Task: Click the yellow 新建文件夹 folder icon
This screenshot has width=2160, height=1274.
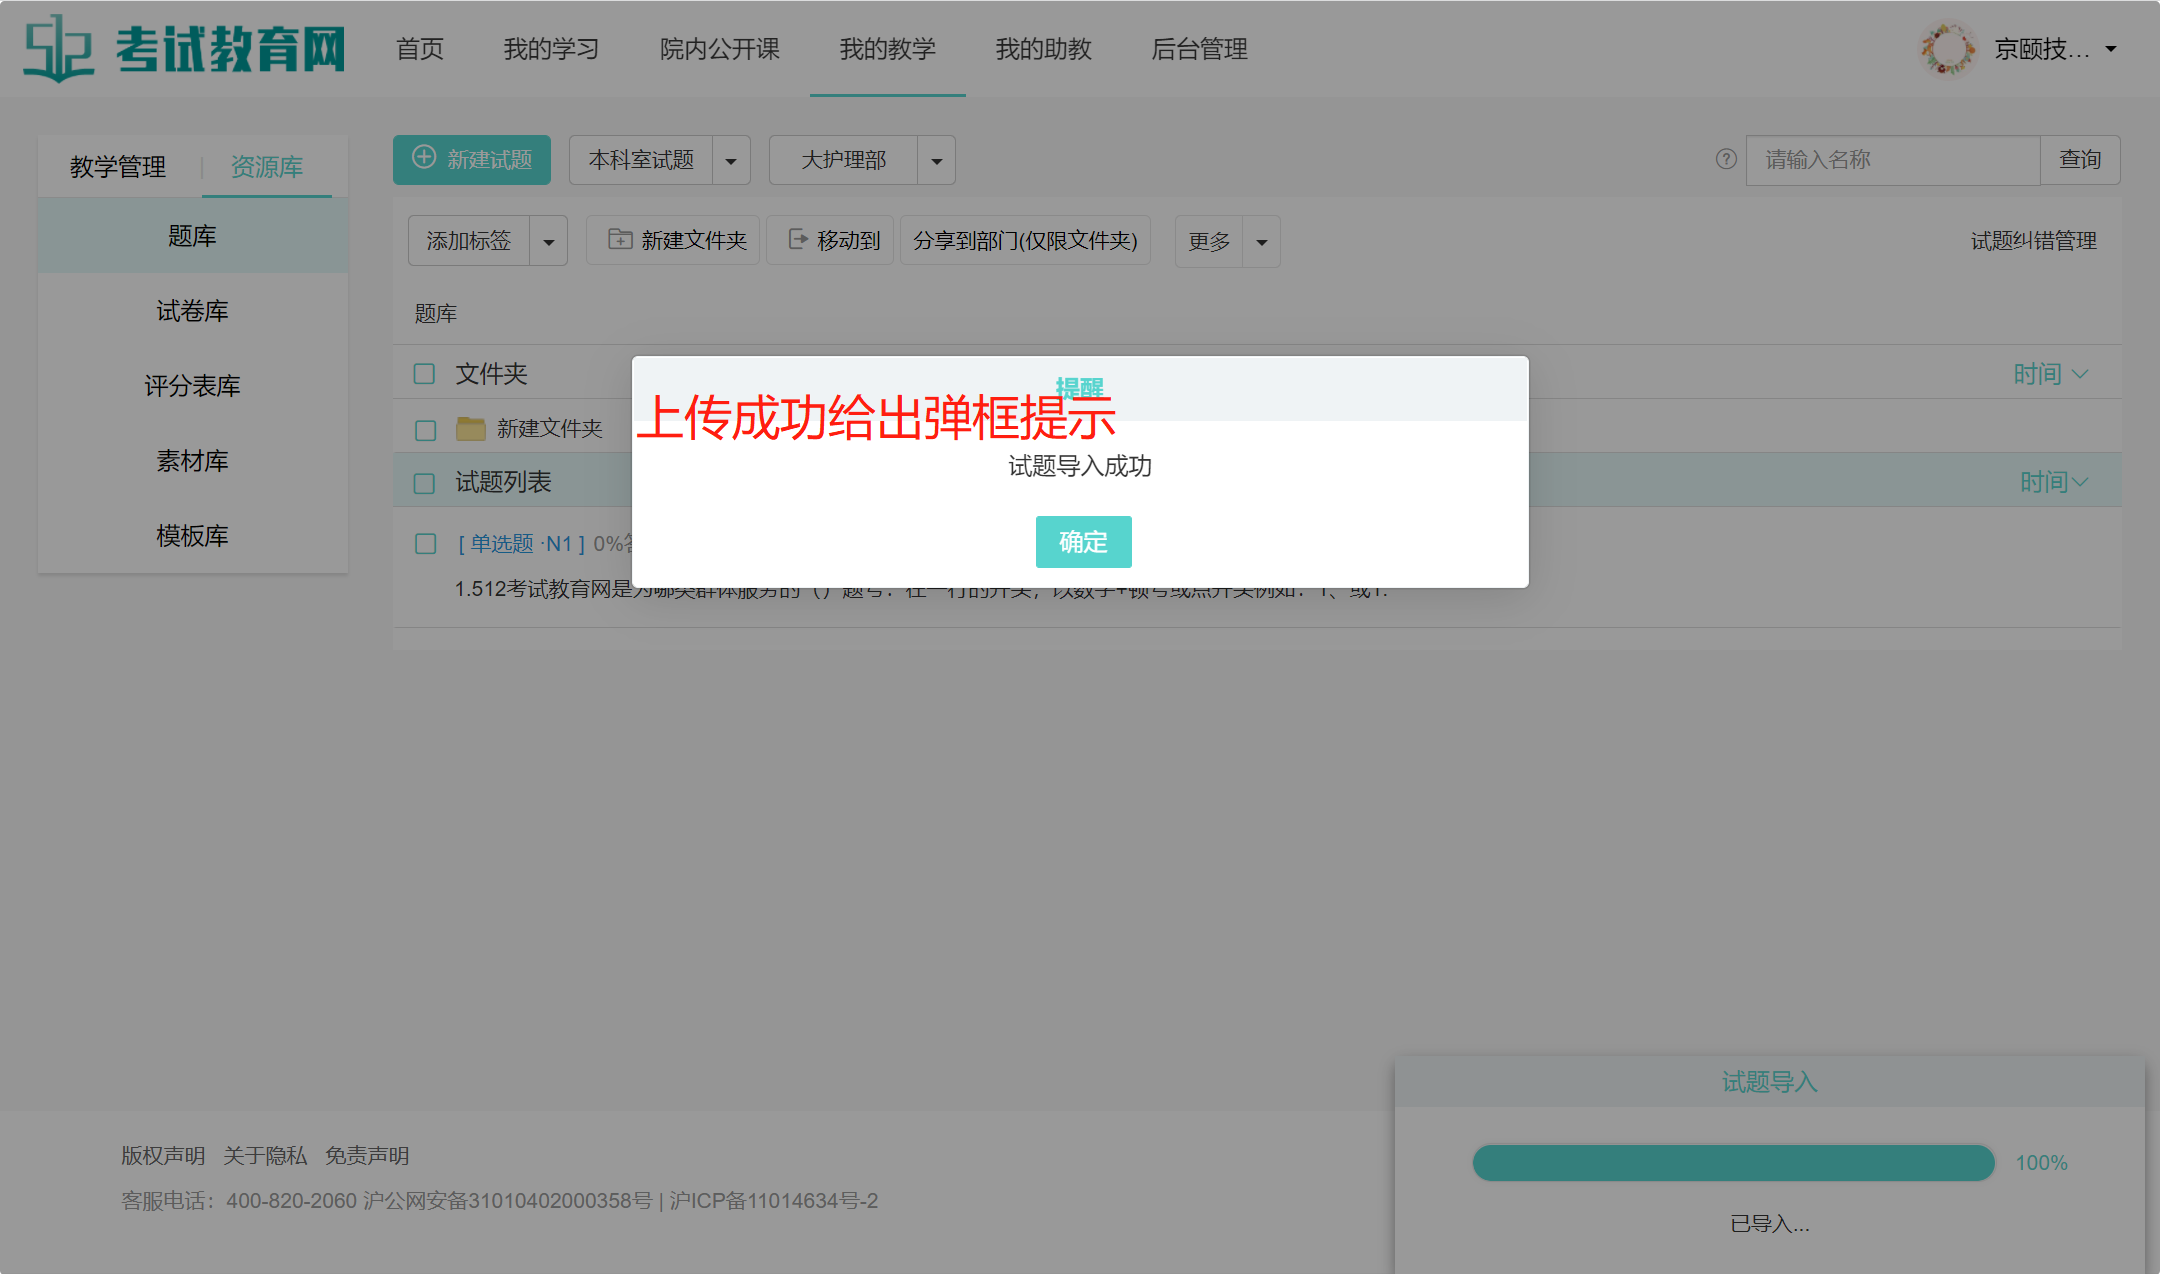Action: (x=470, y=429)
